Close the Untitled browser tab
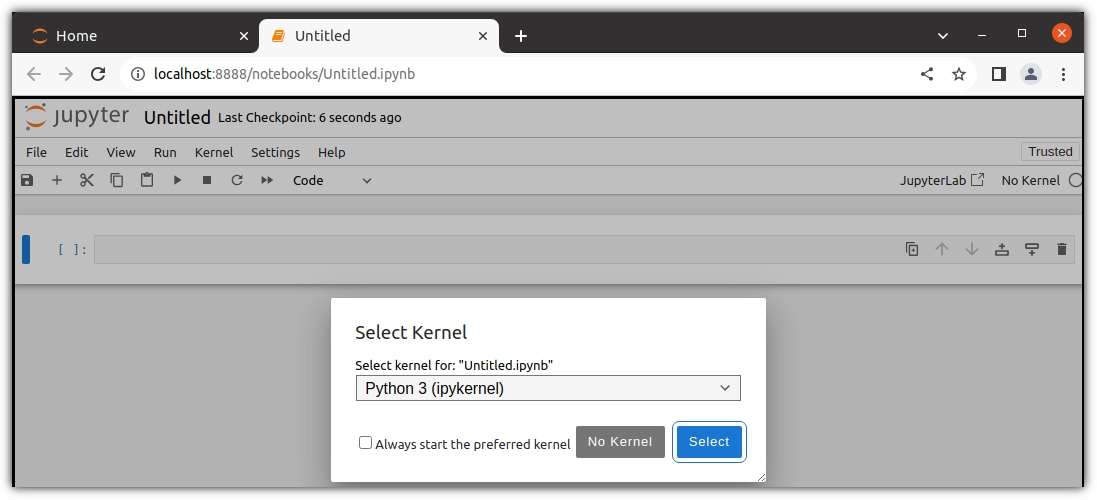 (x=483, y=36)
